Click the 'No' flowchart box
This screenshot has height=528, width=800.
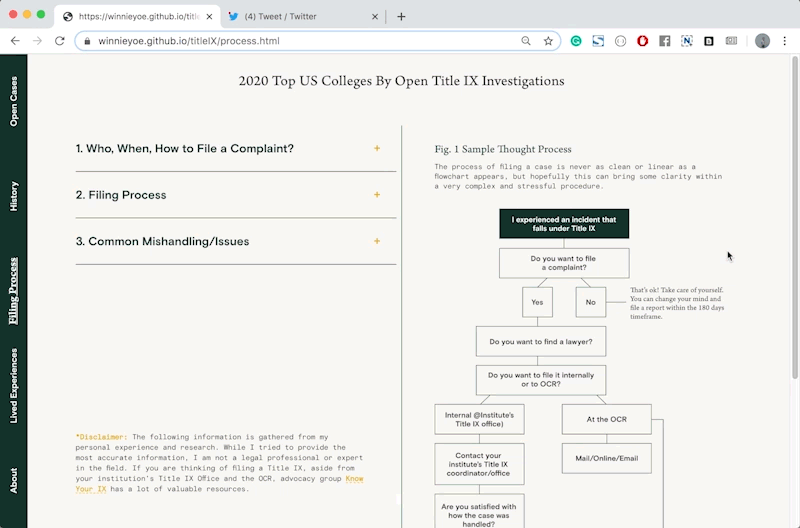pos(590,302)
